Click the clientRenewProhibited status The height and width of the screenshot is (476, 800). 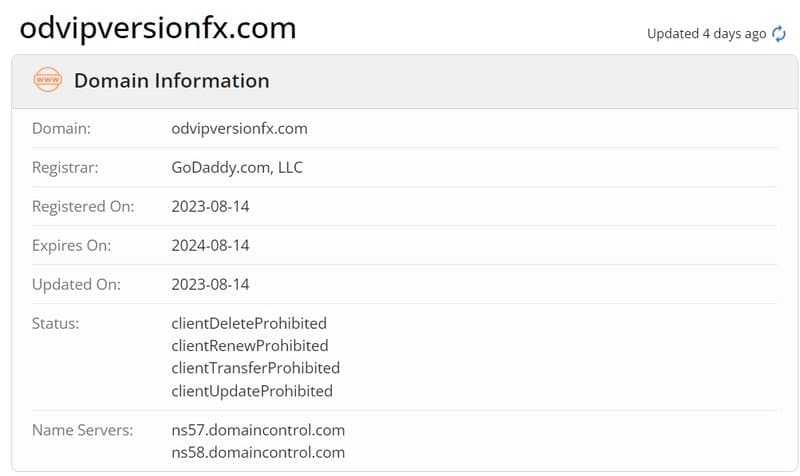[249, 346]
